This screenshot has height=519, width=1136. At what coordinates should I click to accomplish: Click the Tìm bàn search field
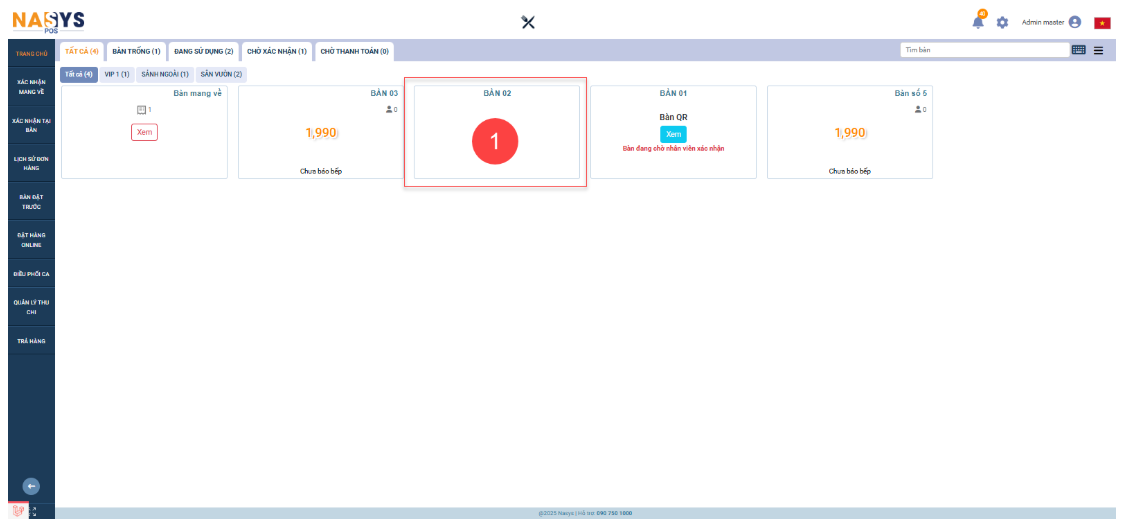click(x=983, y=50)
